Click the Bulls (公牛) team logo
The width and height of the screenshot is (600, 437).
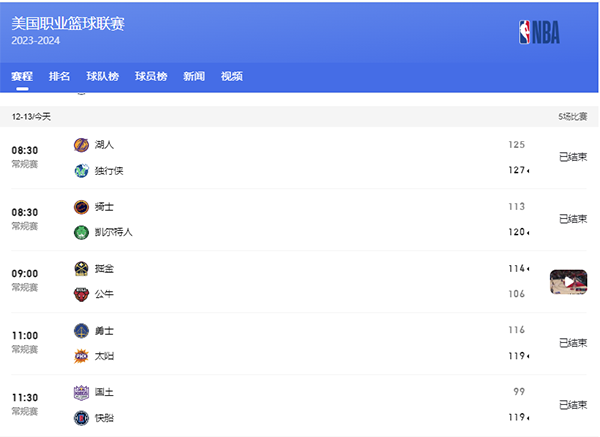(81, 294)
